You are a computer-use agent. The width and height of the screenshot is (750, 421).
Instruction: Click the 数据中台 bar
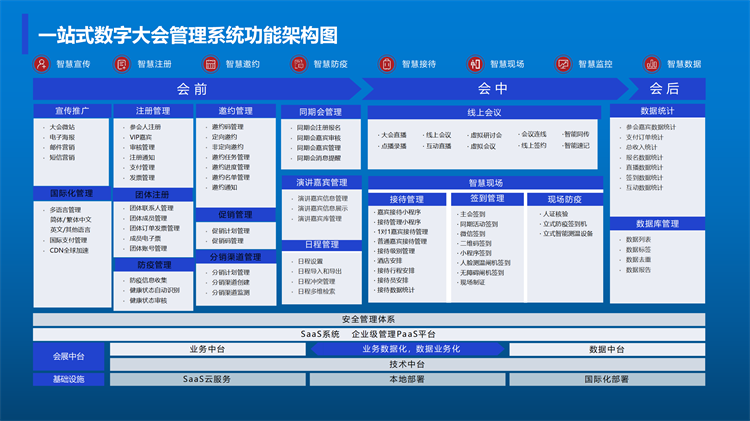point(607,349)
